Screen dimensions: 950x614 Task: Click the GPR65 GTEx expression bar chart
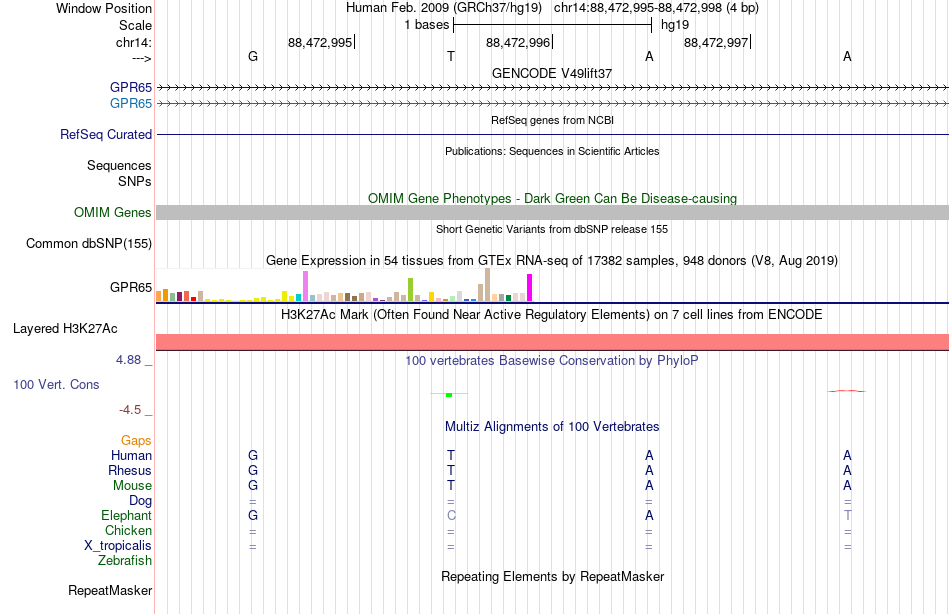[344, 285]
